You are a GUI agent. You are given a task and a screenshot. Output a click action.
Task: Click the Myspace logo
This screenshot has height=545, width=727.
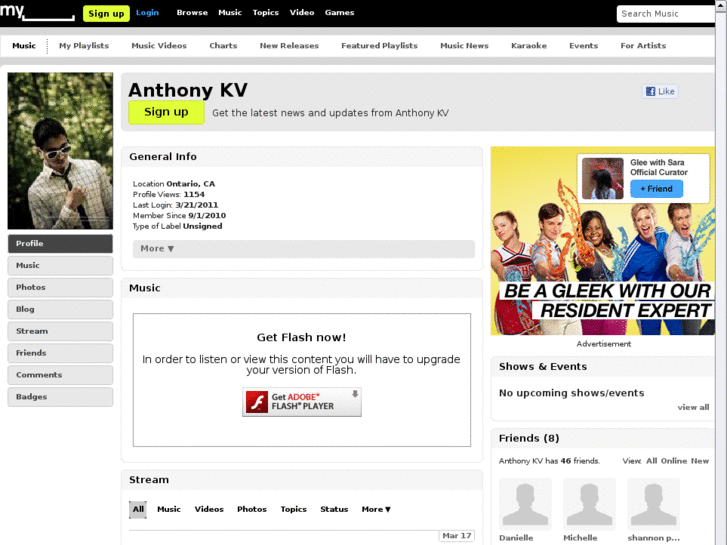tap(37, 12)
